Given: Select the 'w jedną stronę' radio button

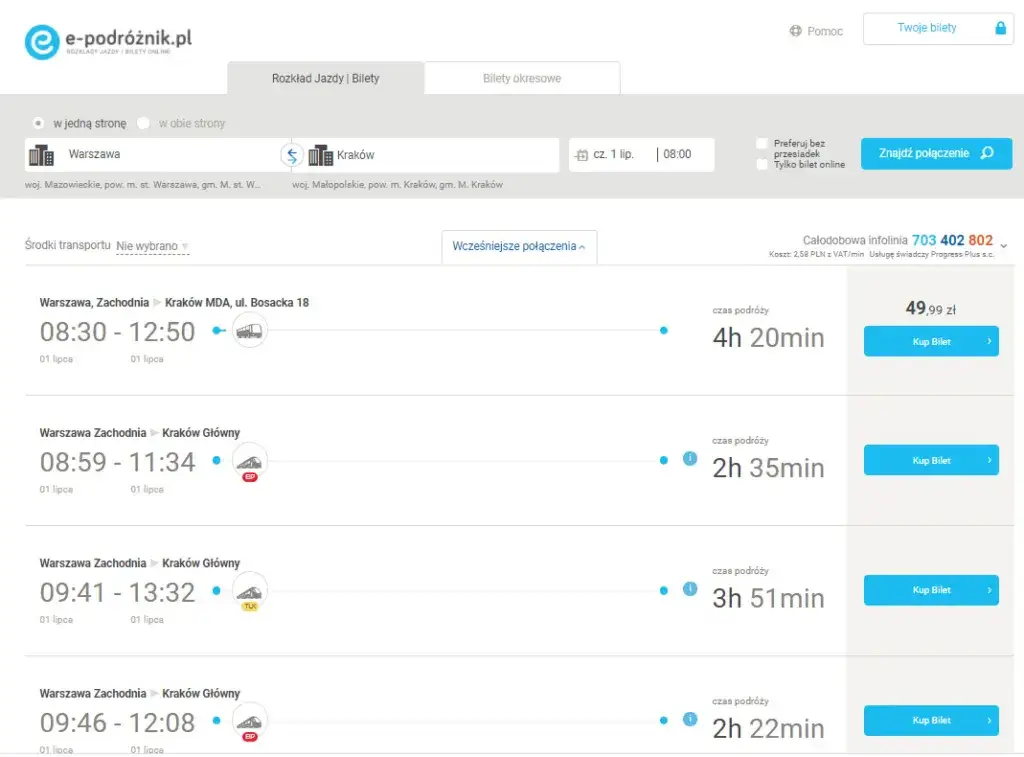Looking at the screenshot, I should pyautogui.click(x=38, y=123).
